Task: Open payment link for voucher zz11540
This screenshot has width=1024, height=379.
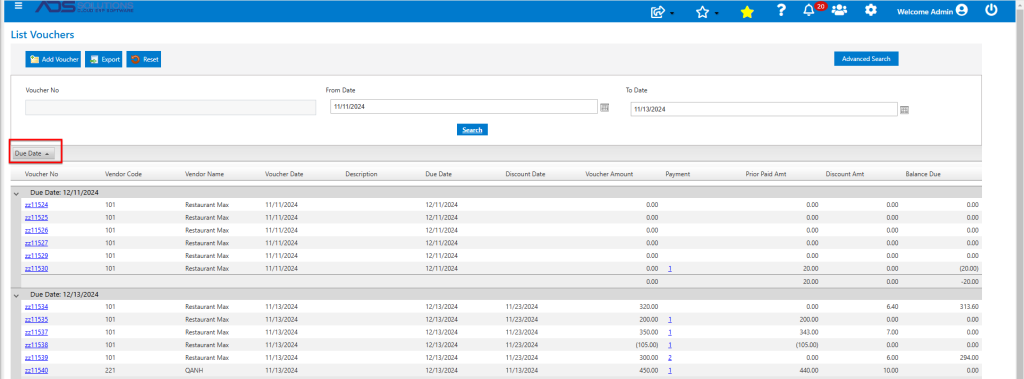Action: 669,371
